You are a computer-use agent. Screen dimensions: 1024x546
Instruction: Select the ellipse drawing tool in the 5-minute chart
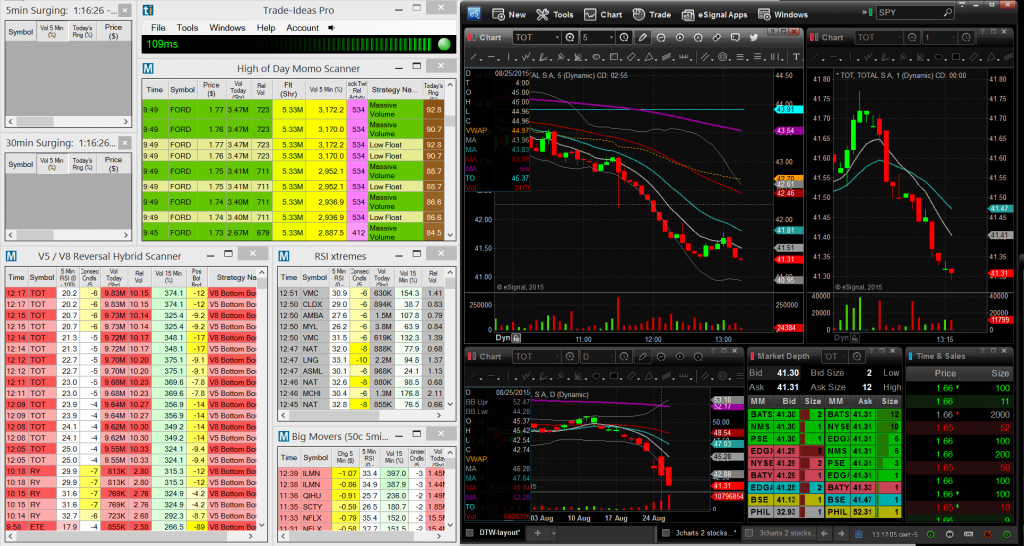[x=596, y=57]
